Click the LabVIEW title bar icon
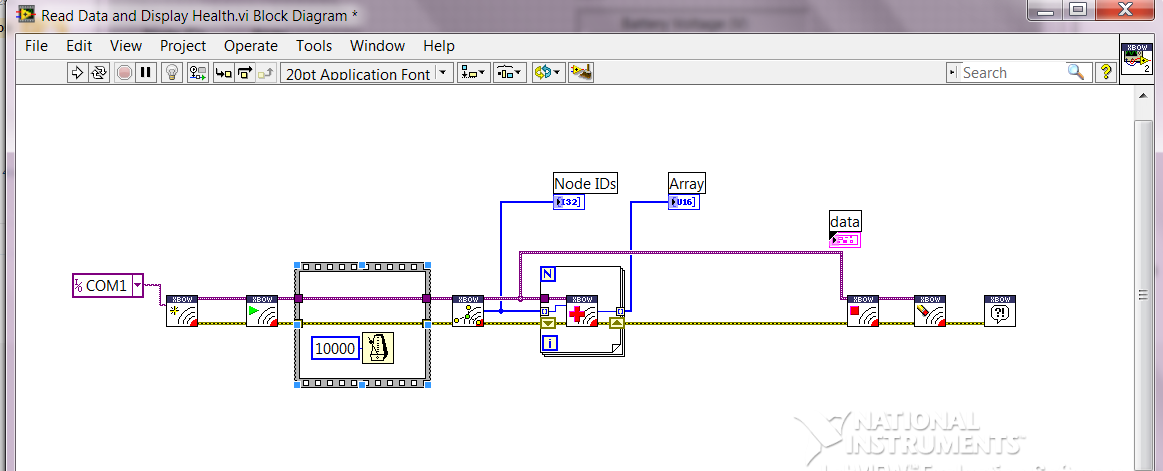Viewport: 1163px width, 471px height. pyautogui.click(x=27, y=14)
